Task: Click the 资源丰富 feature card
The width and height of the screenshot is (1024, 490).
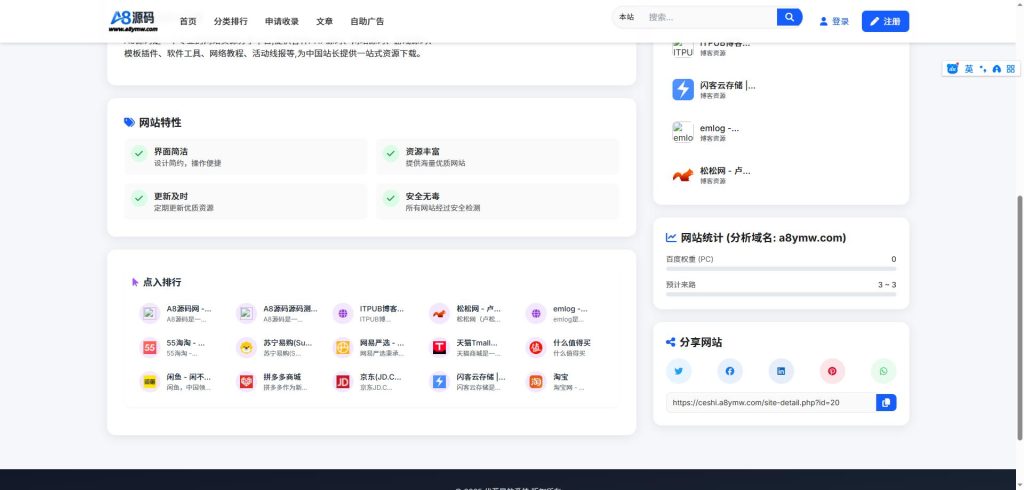Action: point(497,157)
